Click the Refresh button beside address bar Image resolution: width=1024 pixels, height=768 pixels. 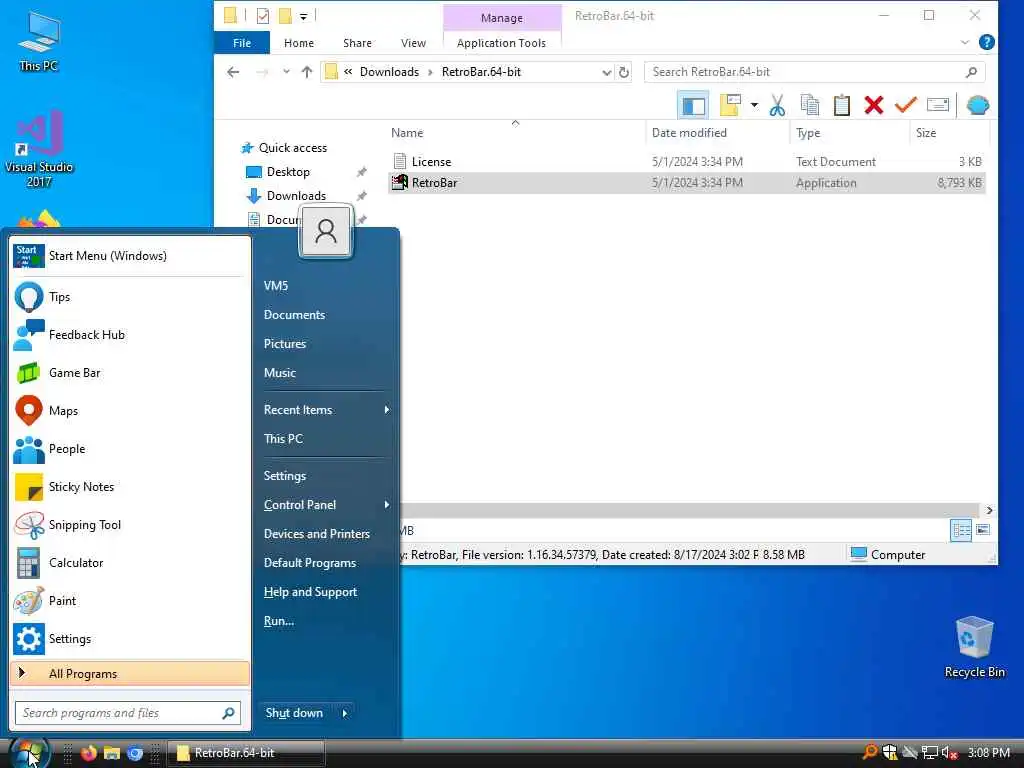point(624,72)
